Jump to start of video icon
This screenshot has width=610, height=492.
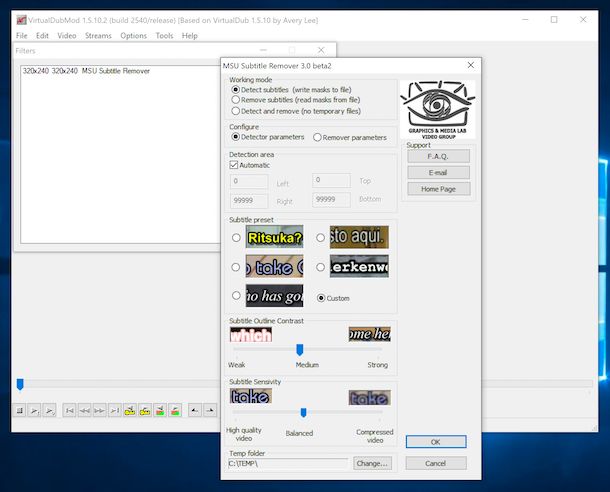click(x=70, y=410)
